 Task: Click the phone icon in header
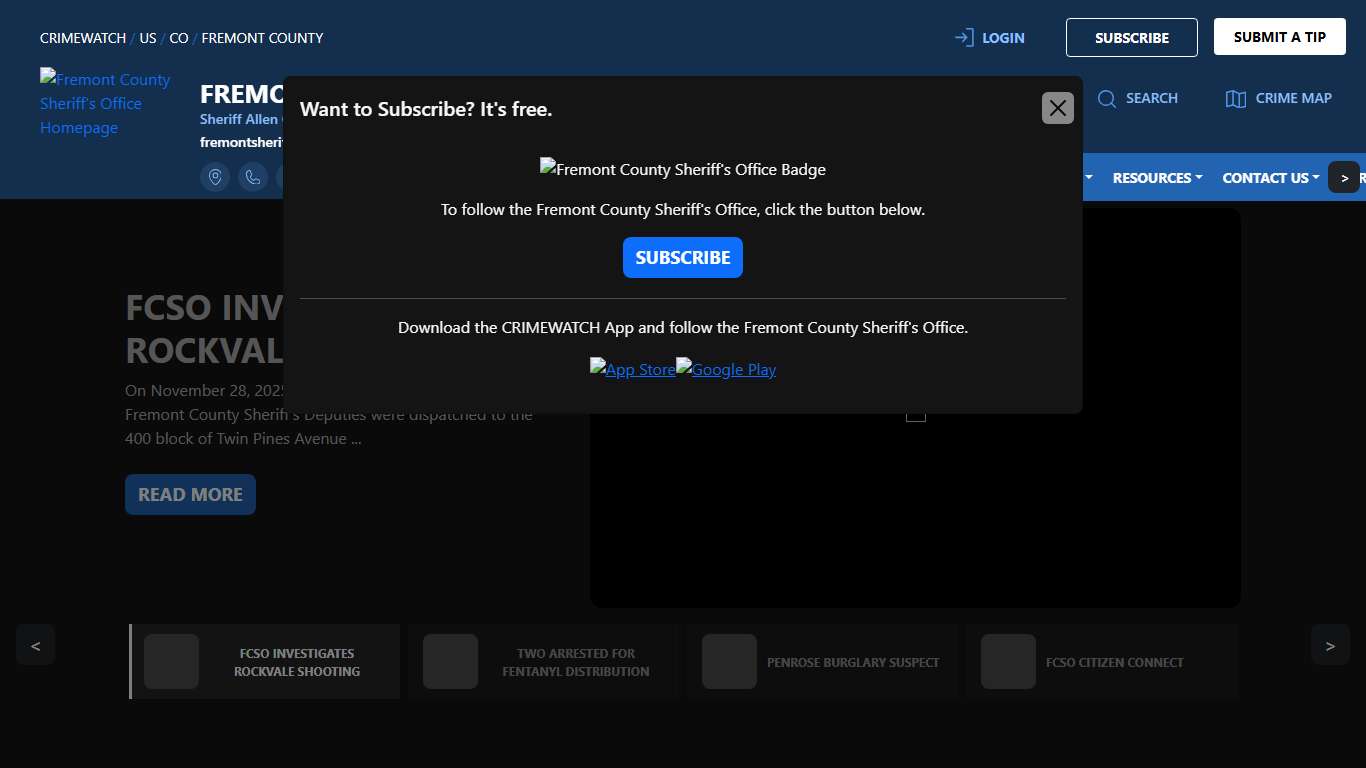tap(253, 177)
